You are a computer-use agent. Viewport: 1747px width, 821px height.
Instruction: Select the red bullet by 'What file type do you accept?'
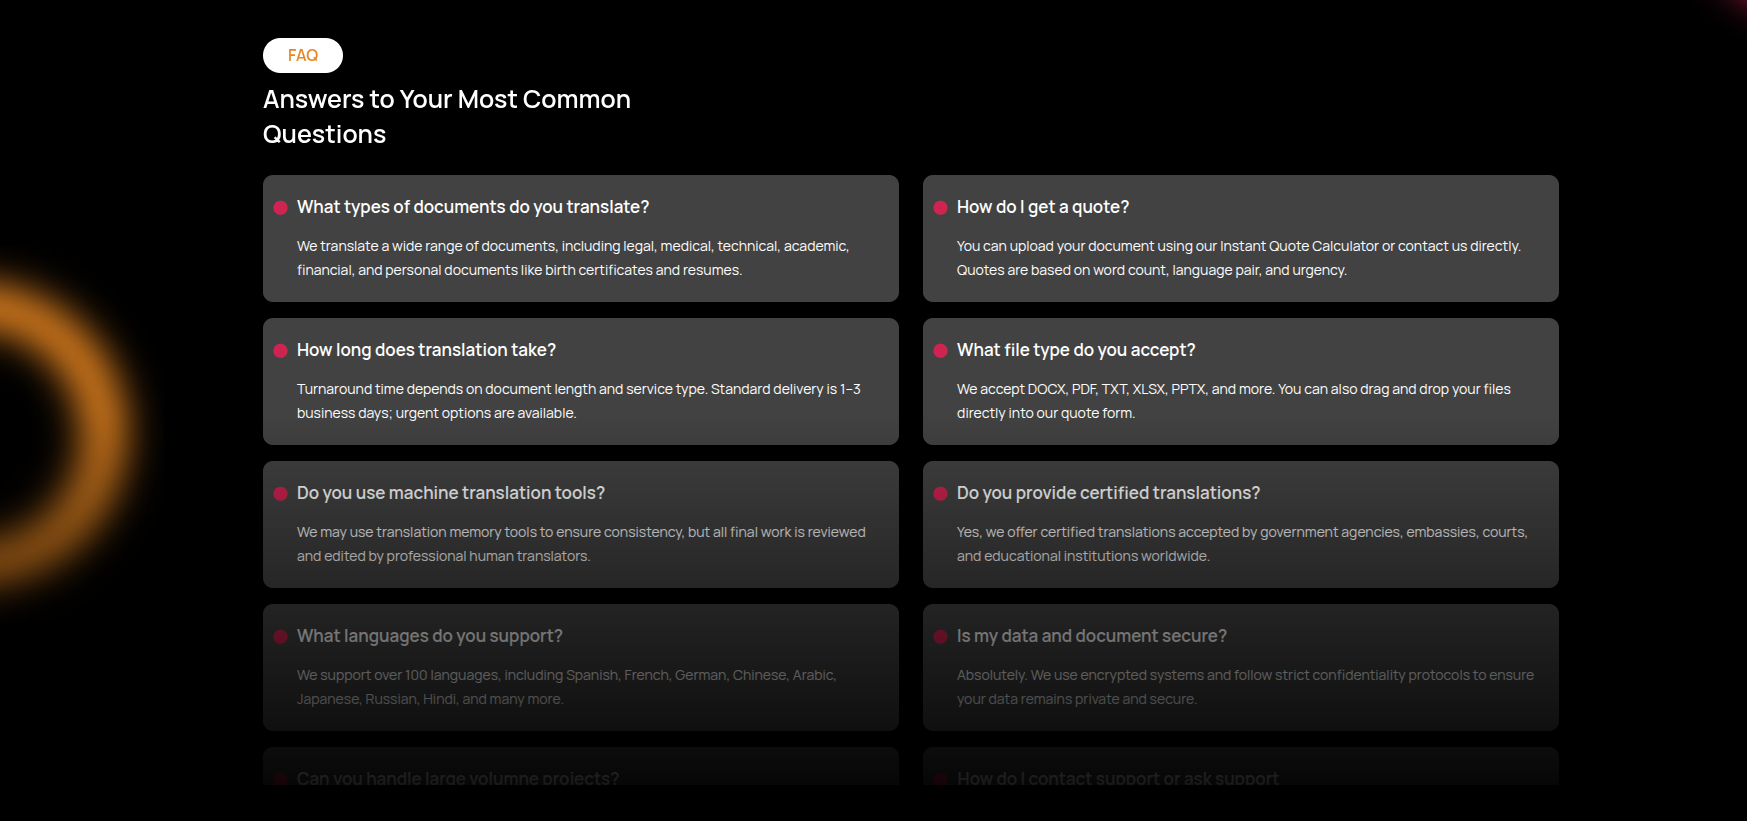(941, 351)
